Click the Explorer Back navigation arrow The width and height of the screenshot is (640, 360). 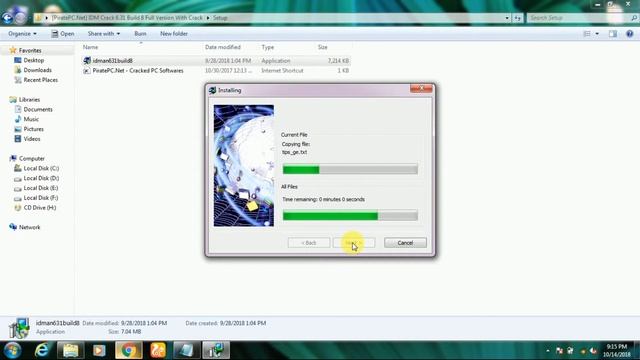pos(8,18)
